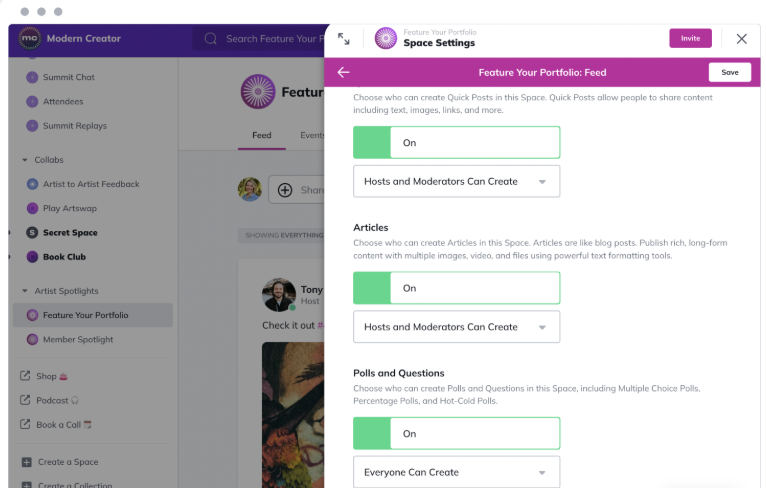Viewport: 766px width, 488px height.
Task: Collapse the Collabs section
Action: pos(25,160)
